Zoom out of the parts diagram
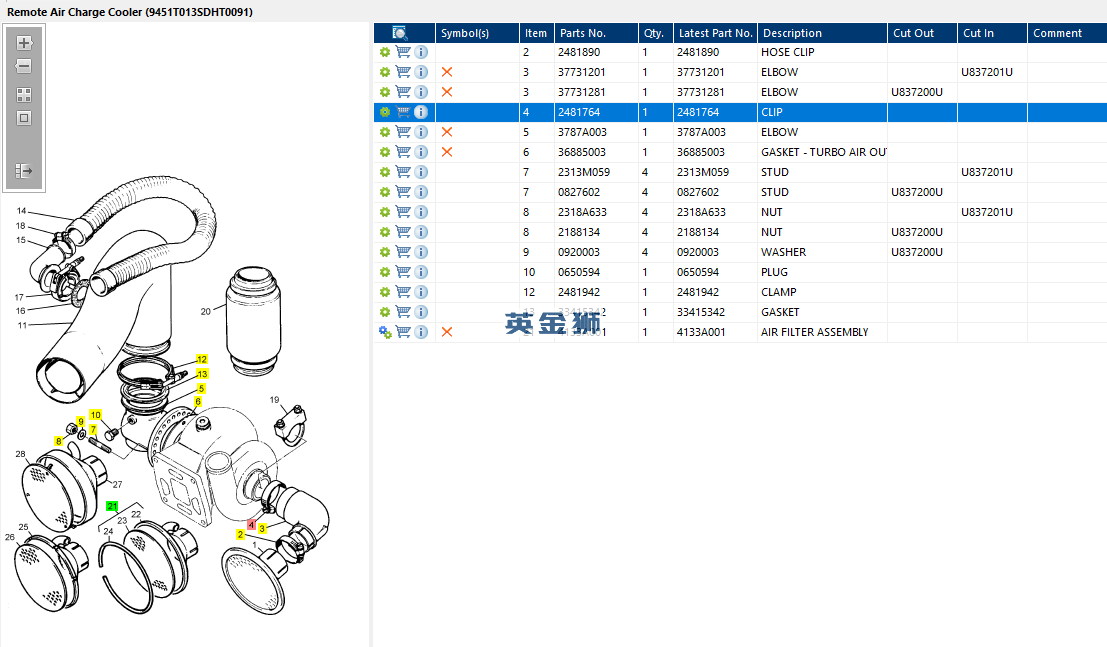Screen dimensions: 1107x647 click(x=24, y=66)
